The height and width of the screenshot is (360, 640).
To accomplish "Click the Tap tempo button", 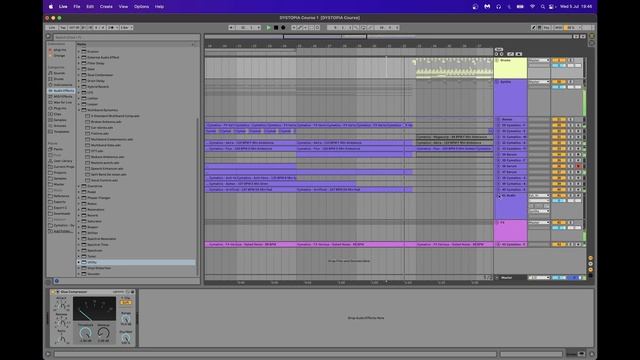I will pos(63,28).
